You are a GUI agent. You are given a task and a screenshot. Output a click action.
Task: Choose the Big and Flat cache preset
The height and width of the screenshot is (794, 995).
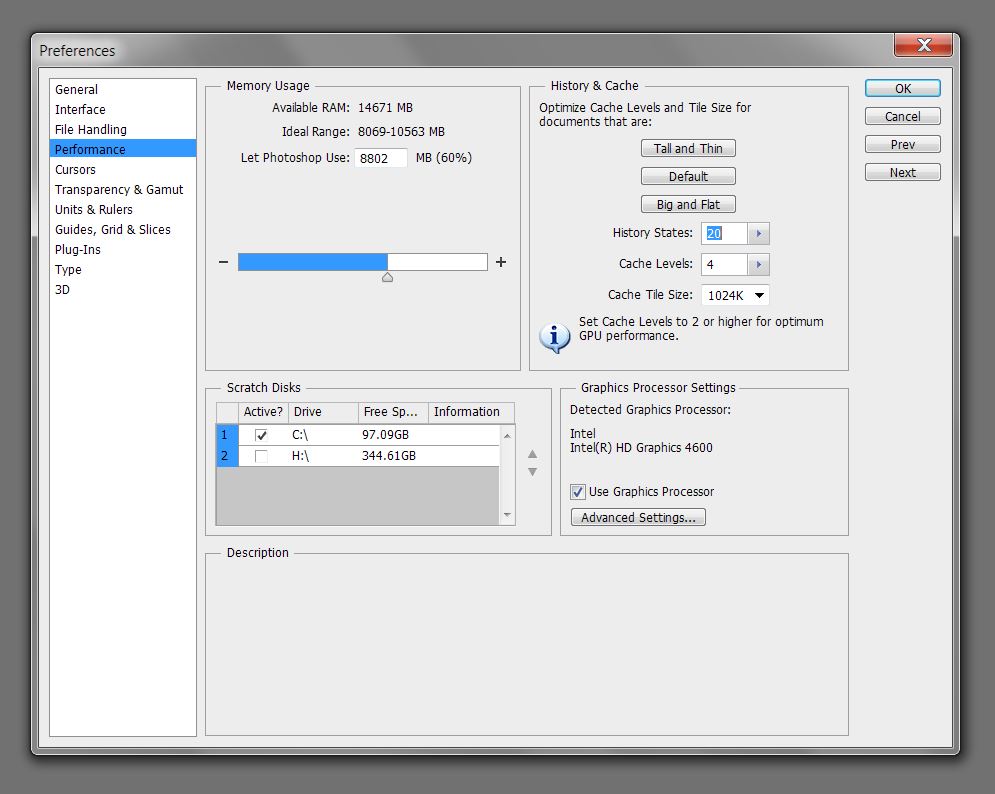click(x=688, y=205)
